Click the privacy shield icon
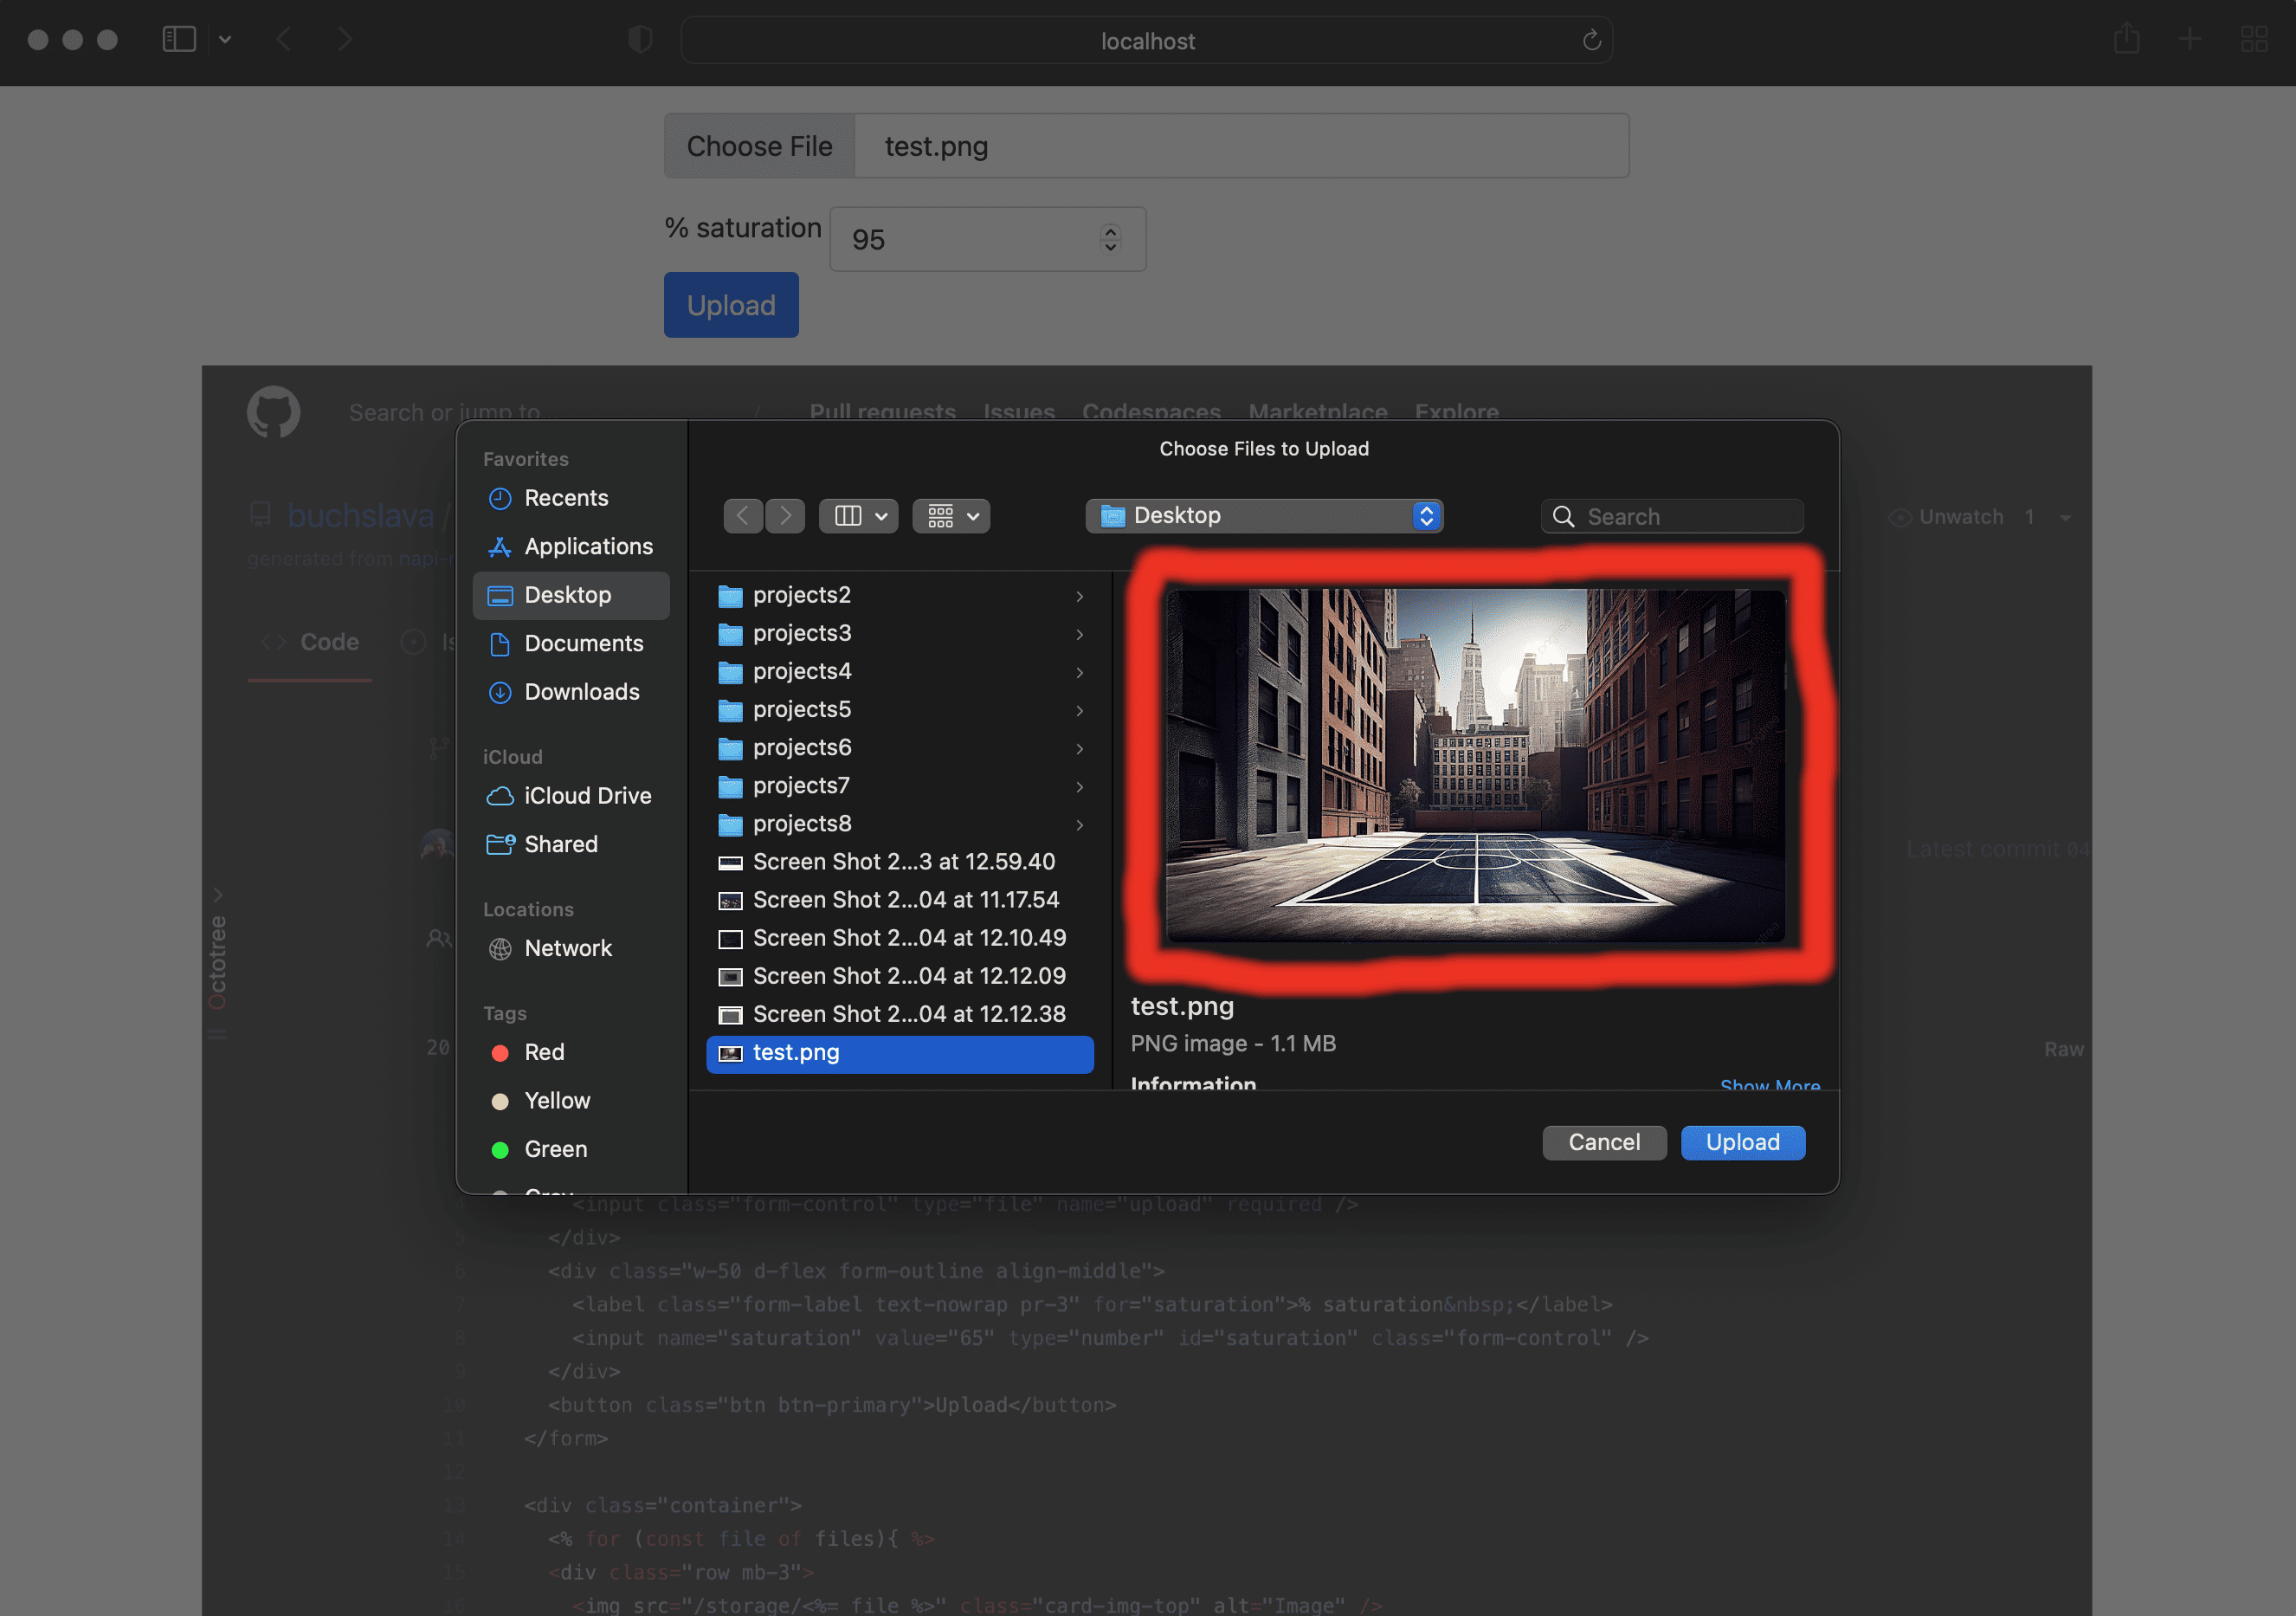The image size is (2296, 1616). point(640,40)
